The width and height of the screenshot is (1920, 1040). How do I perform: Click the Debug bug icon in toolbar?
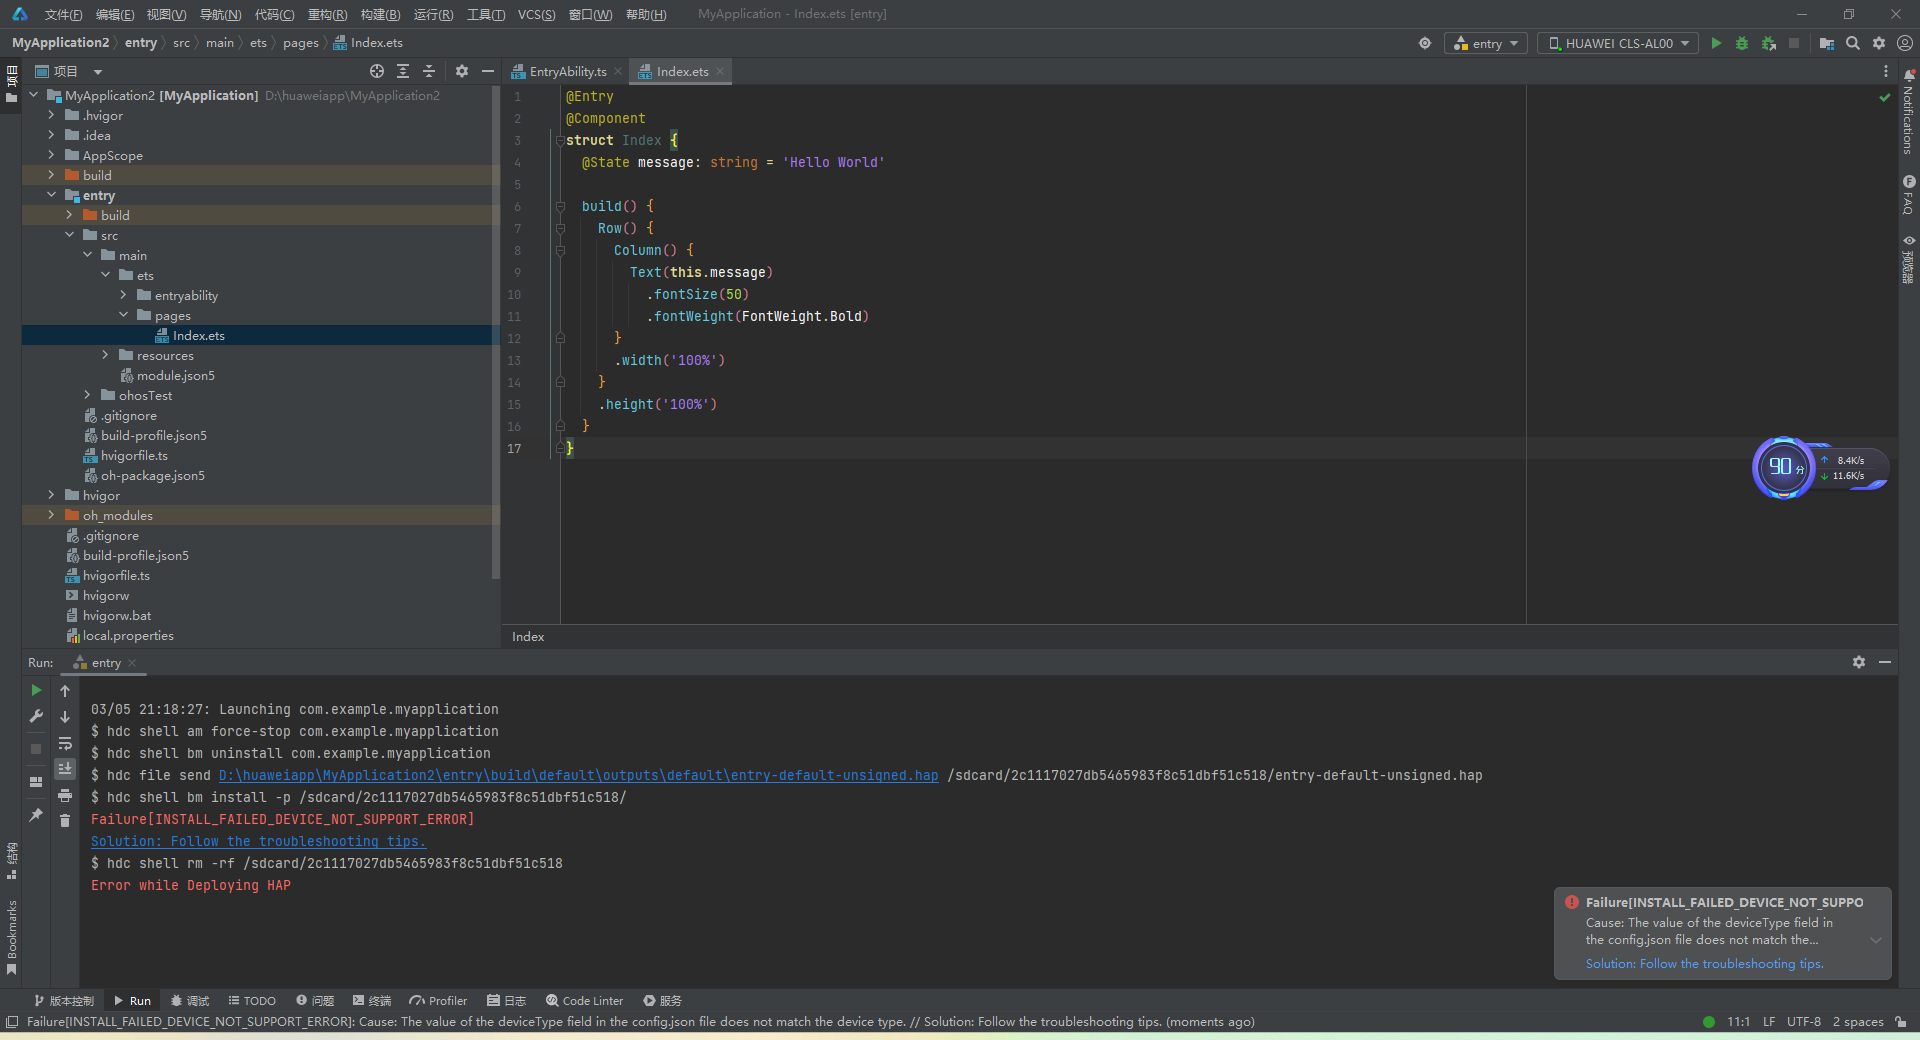1742,43
